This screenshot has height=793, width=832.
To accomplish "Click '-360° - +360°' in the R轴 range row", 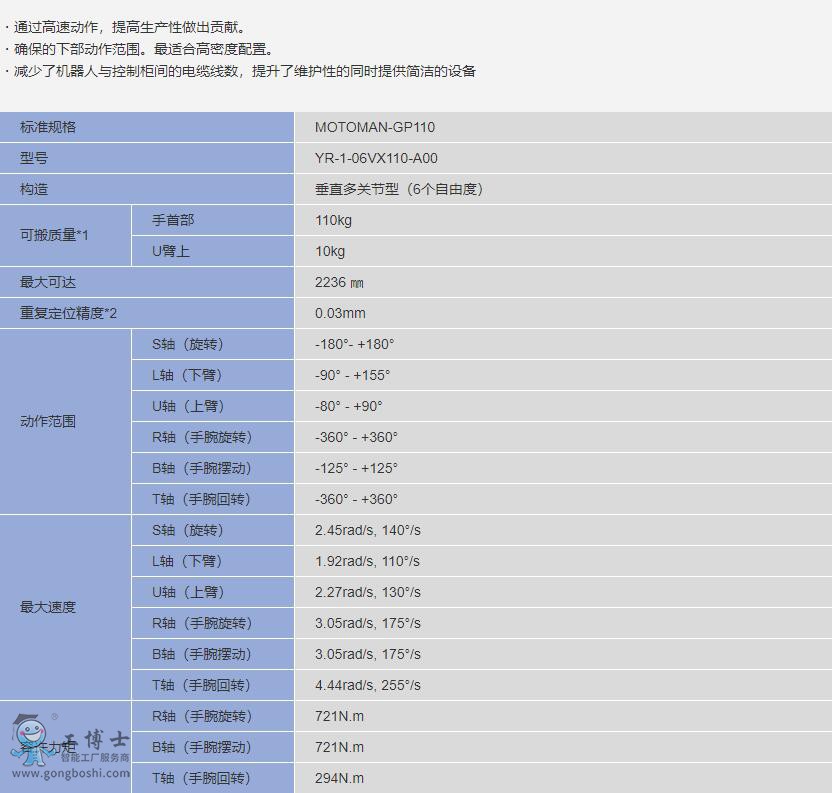I will click(x=356, y=437).
